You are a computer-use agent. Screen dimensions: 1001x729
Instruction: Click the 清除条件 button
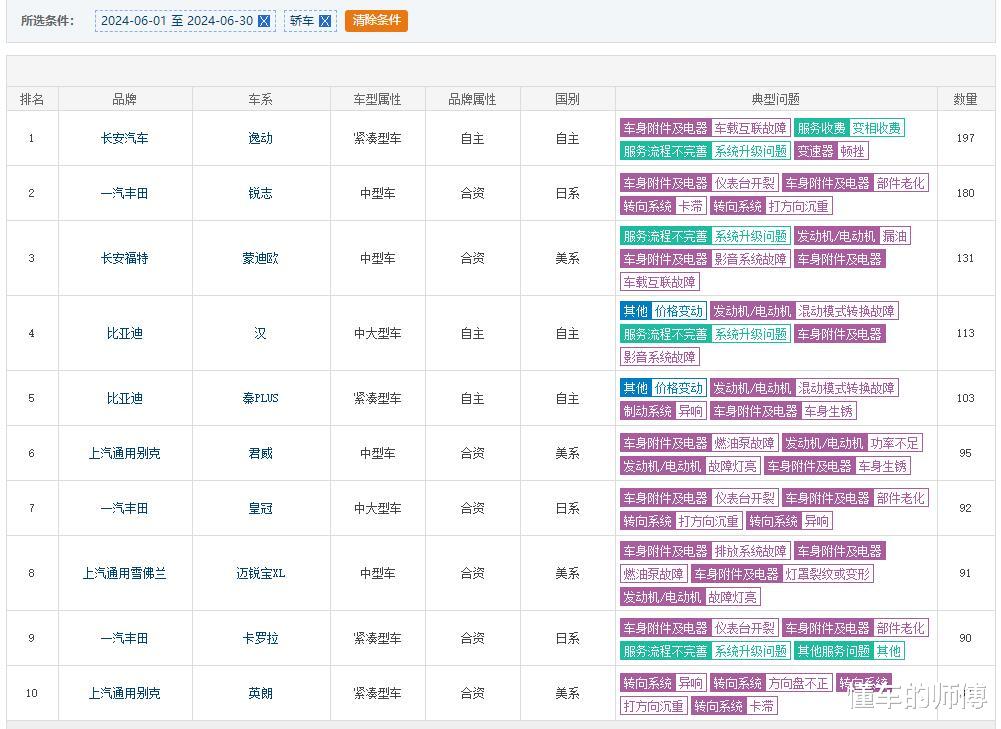pyautogui.click(x=376, y=20)
